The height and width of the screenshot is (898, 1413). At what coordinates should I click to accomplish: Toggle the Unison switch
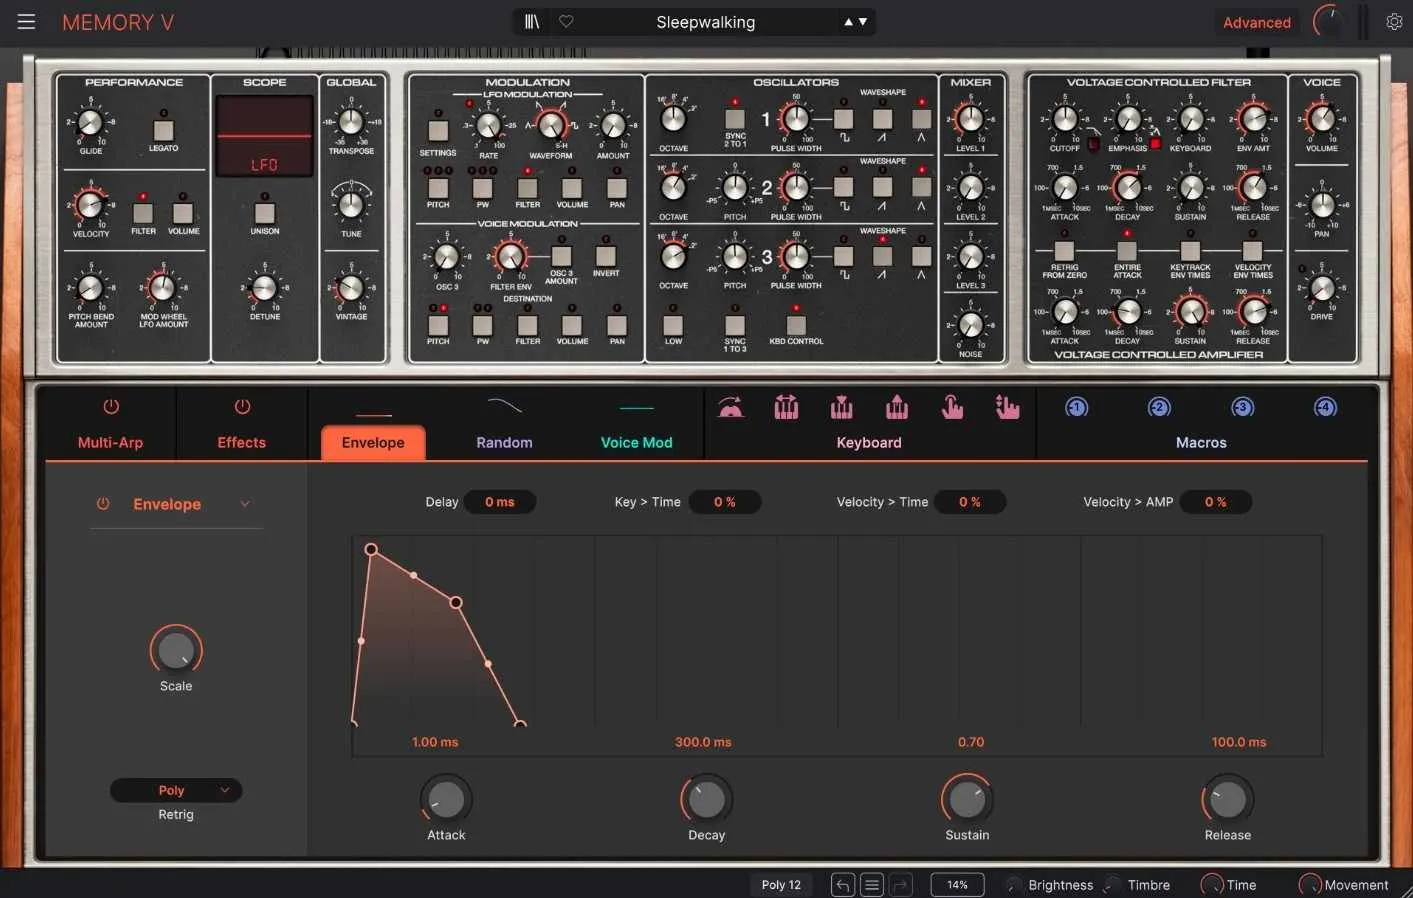coord(265,213)
